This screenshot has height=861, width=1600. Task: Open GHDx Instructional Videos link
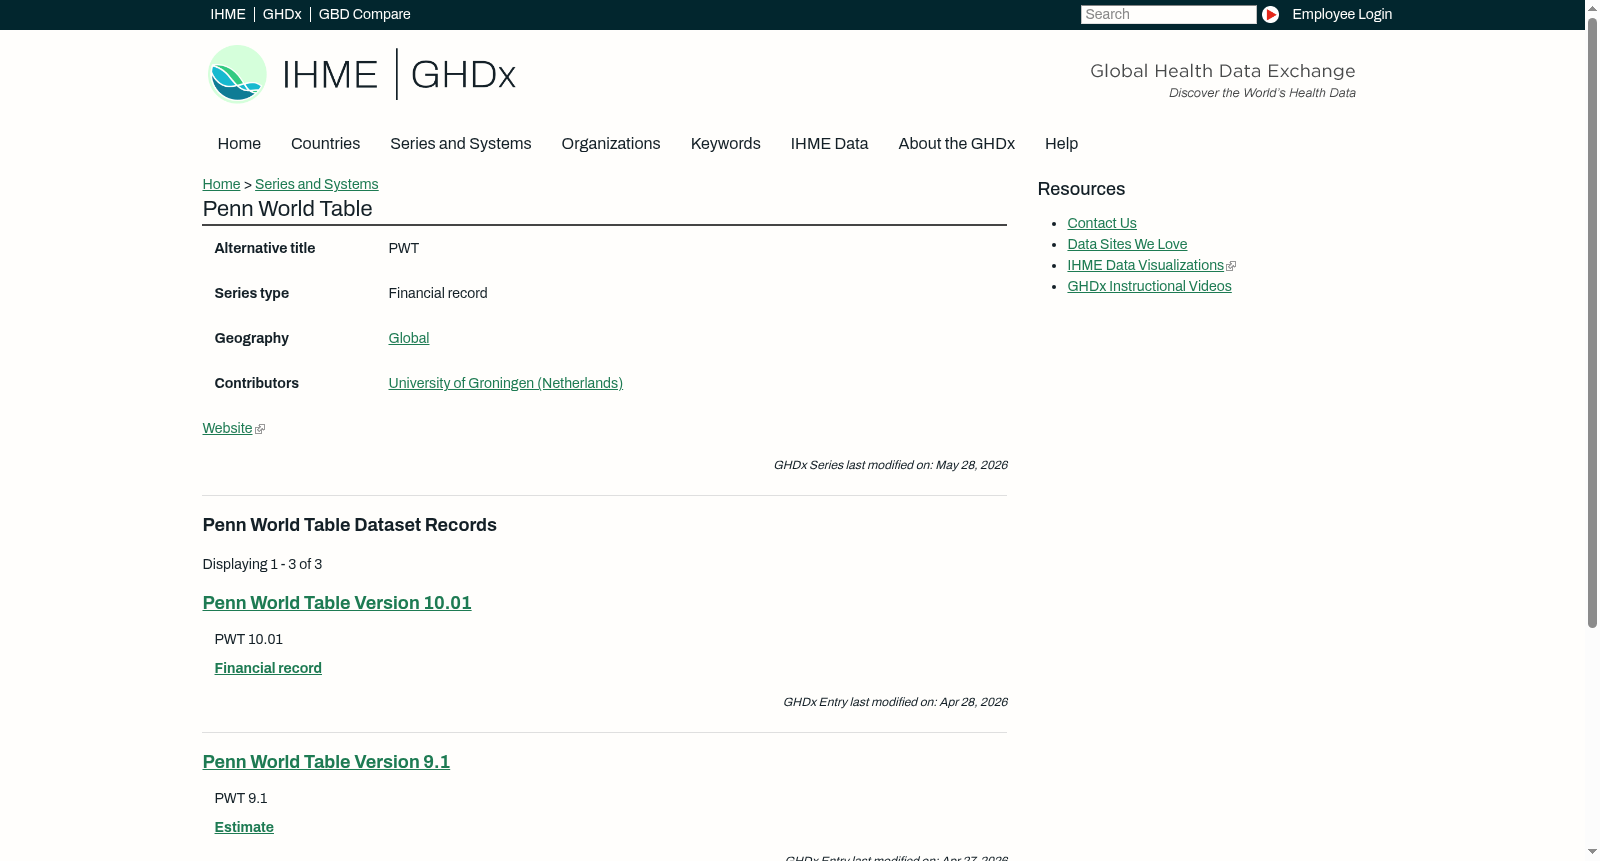pyautogui.click(x=1149, y=286)
